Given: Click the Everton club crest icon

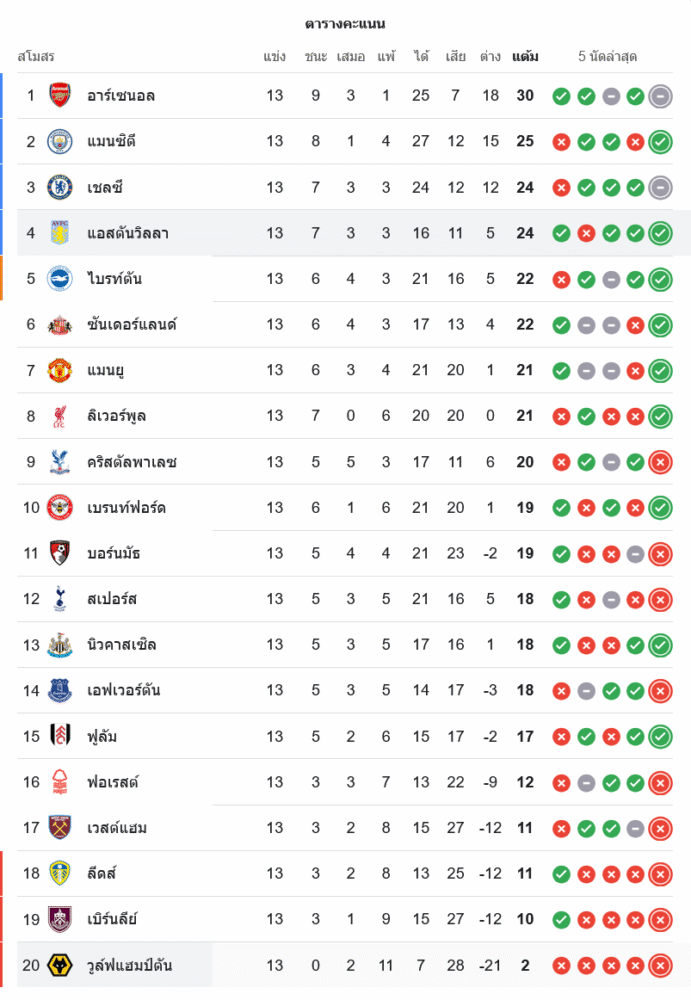Looking at the screenshot, I should (60, 690).
